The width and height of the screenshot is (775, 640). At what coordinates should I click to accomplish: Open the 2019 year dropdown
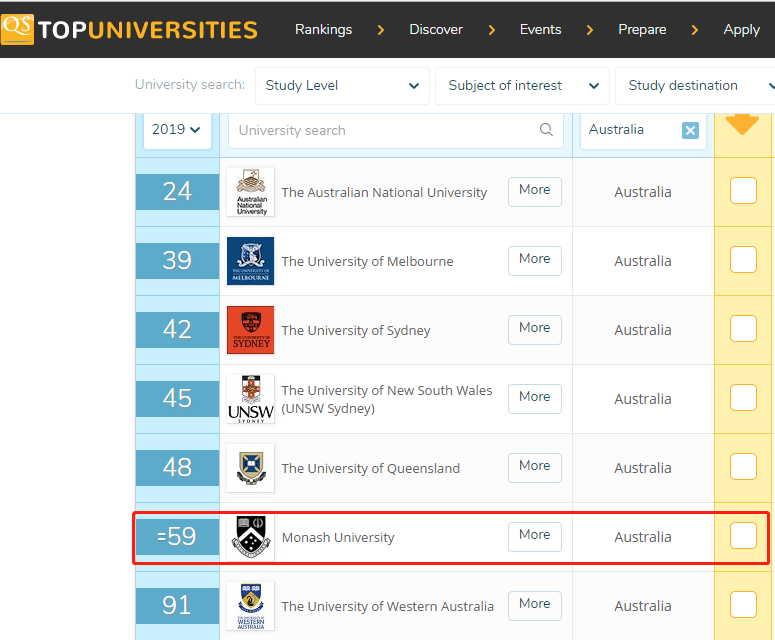tap(176, 130)
